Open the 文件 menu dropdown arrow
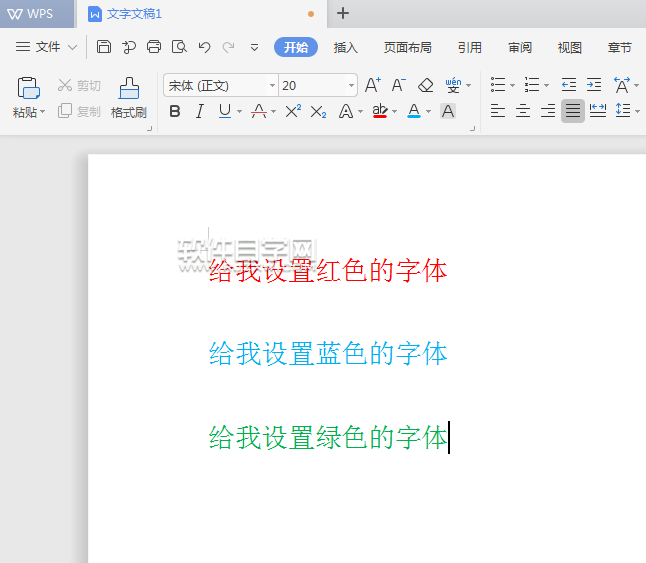The width and height of the screenshot is (646, 563). pyautogui.click(x=72, y=47)
